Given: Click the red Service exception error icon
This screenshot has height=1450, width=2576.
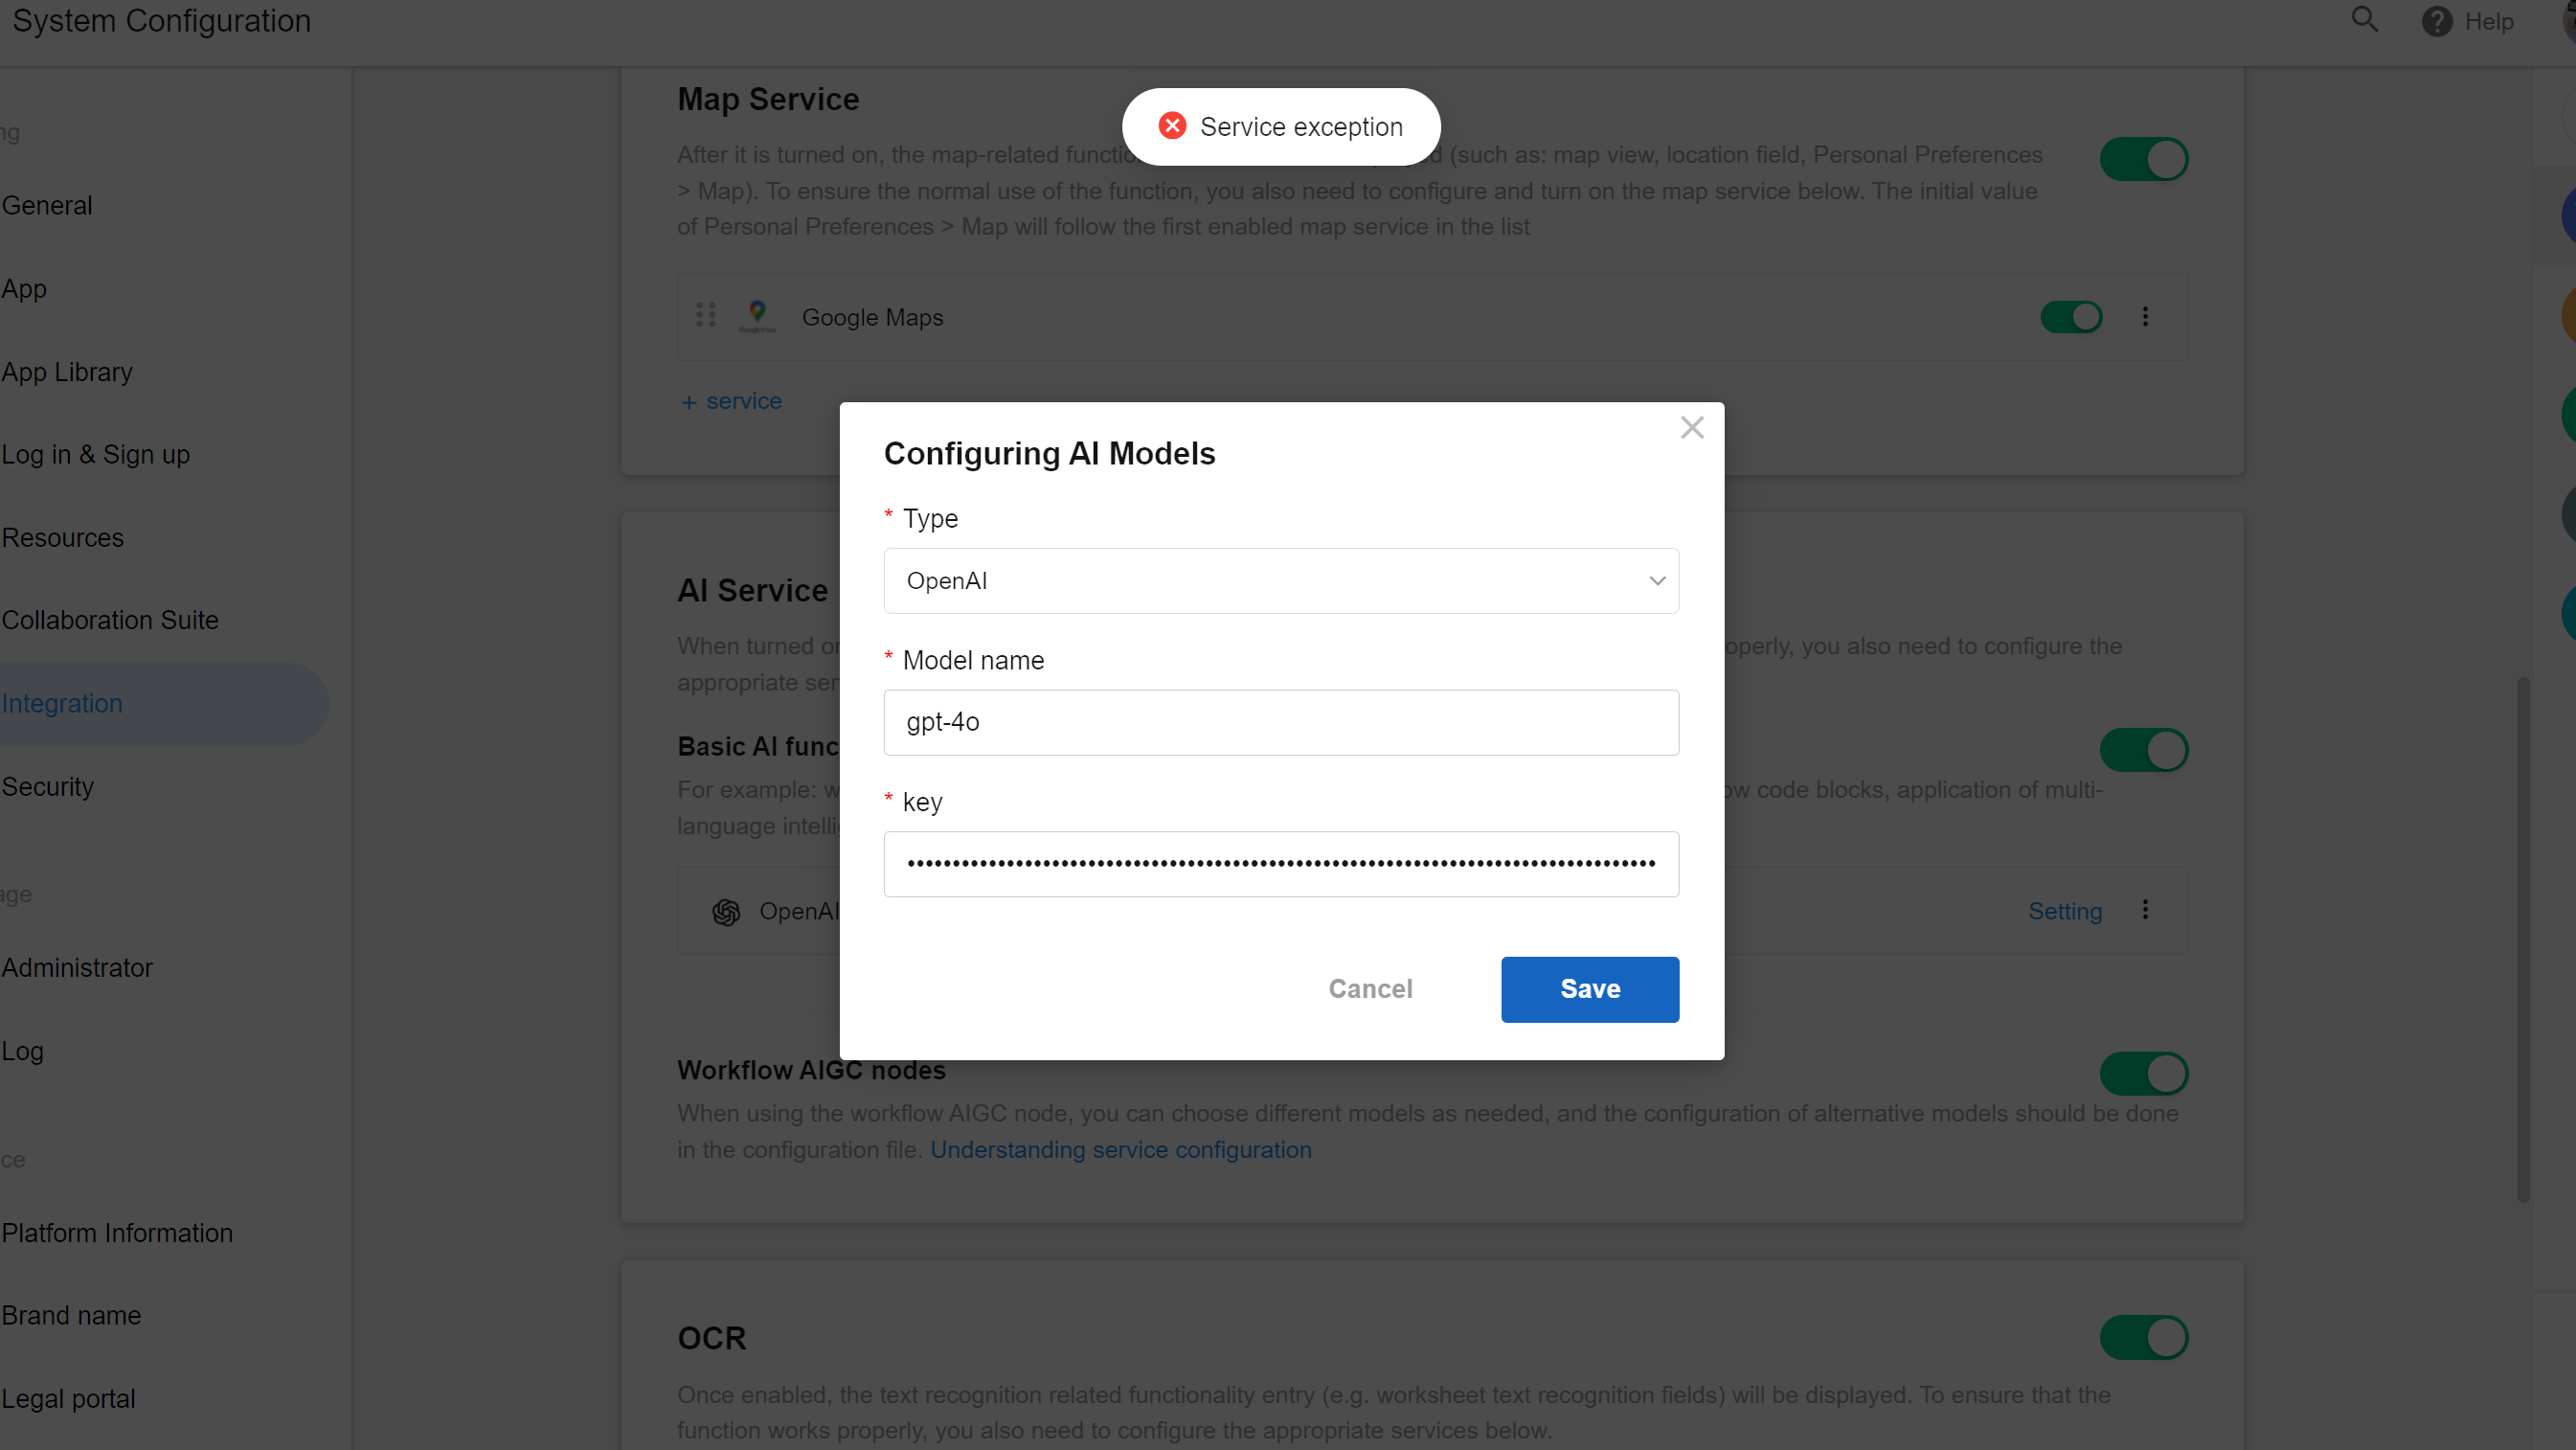Looking at the screenshot, I should pos(1172,126).
